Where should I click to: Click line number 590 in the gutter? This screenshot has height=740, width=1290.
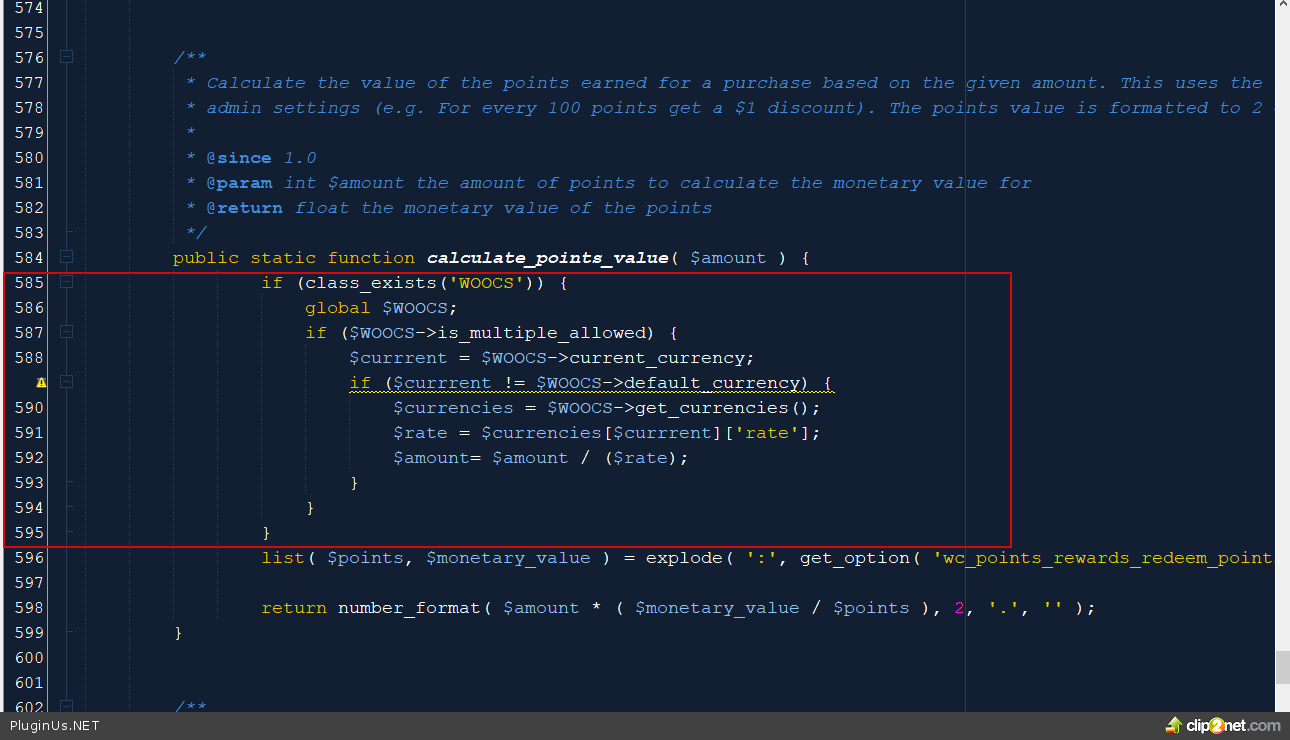point(29,408)
